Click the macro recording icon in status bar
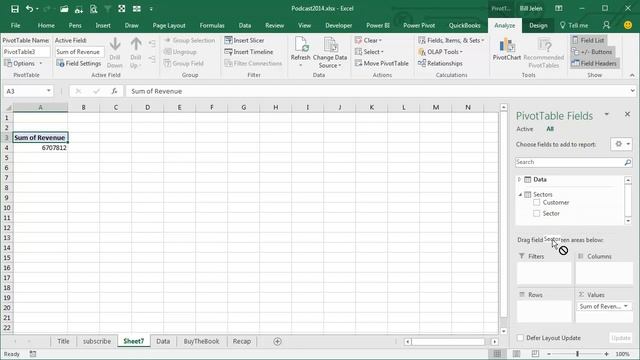The image size is (640, 360). click(x=33, y=354)
